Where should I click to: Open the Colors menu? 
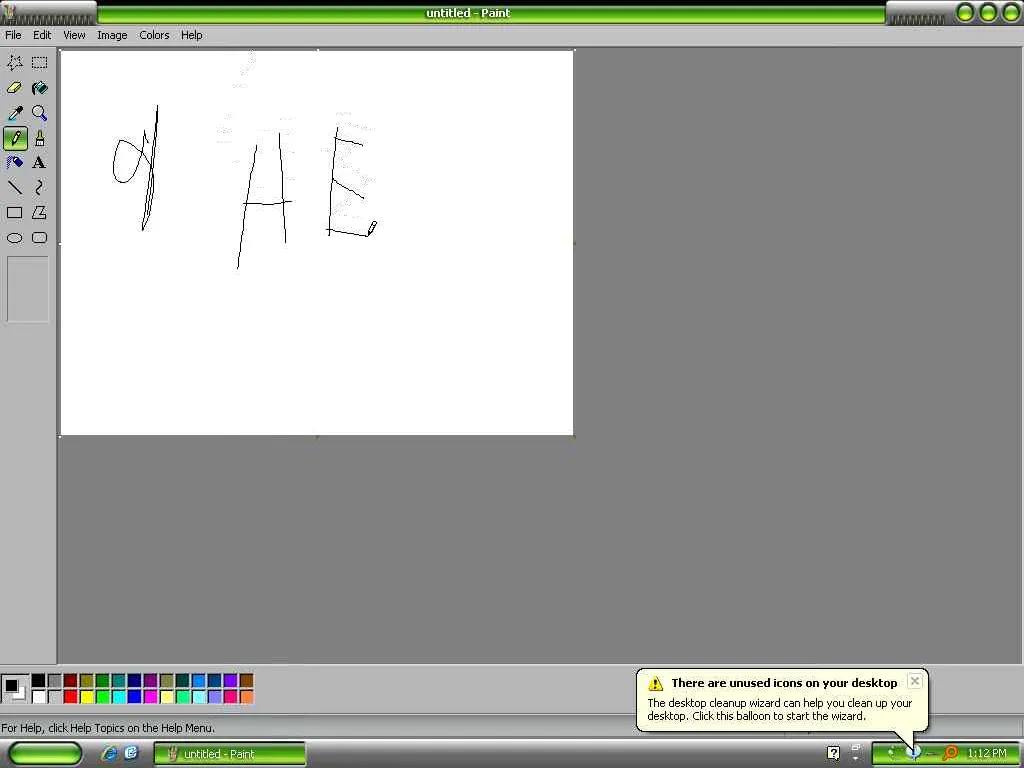click(x=154, y=35)
